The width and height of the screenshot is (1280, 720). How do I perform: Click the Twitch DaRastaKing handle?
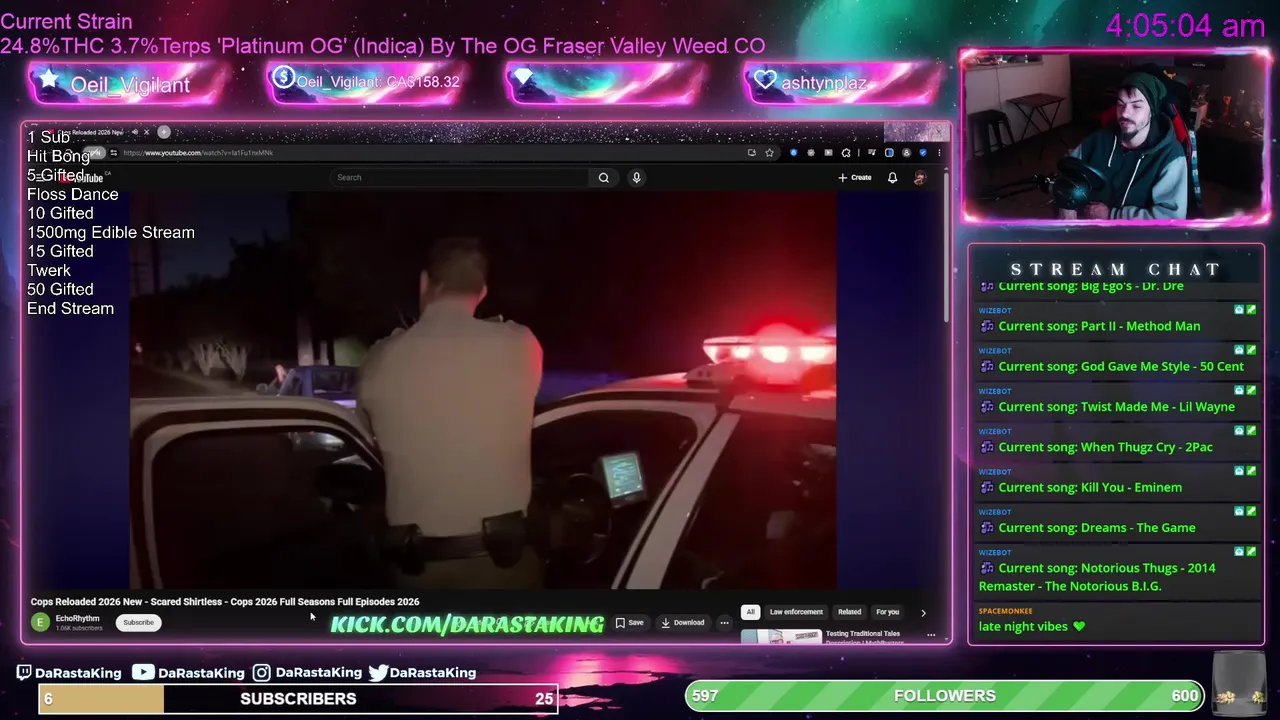(x=69, y=673)
